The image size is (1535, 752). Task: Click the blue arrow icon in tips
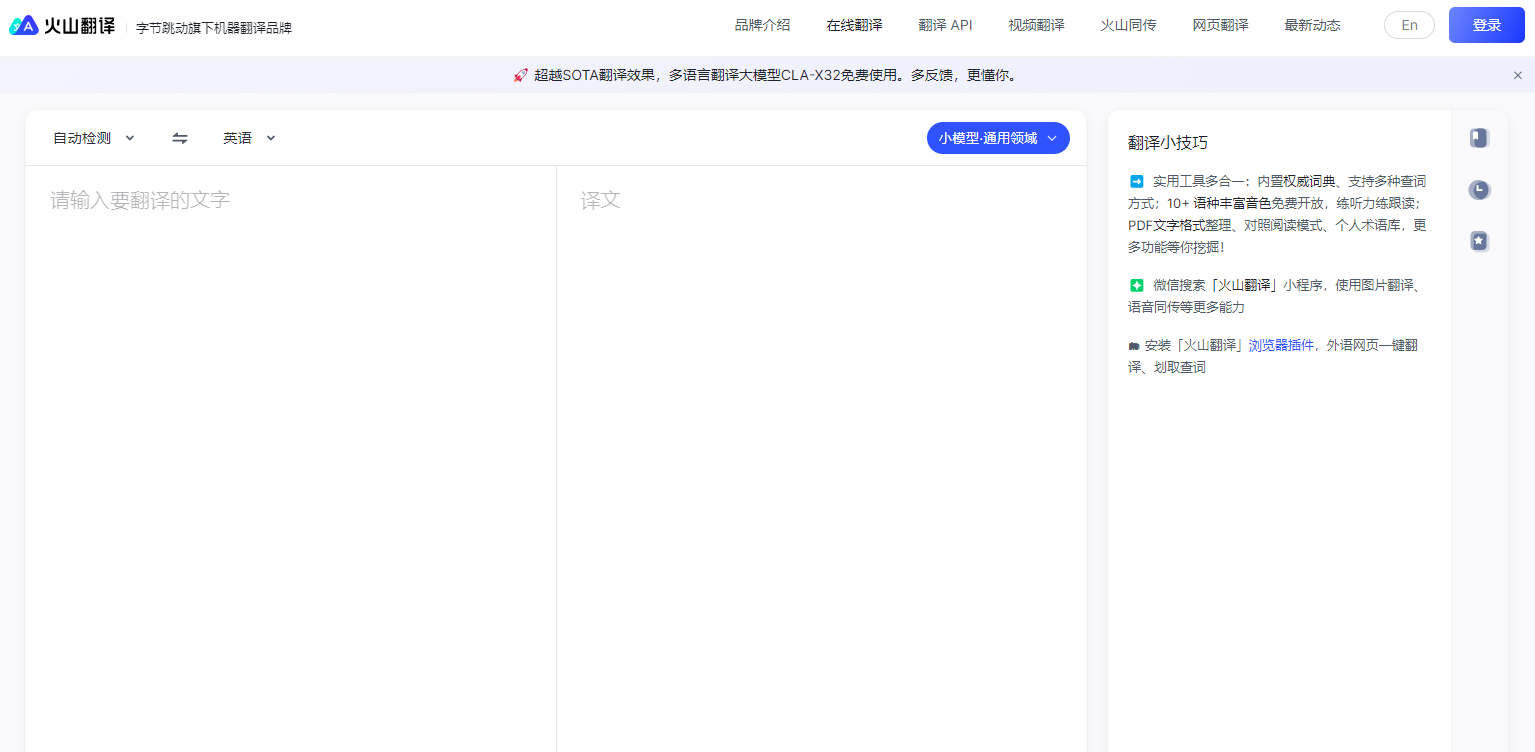point(1136,181)
